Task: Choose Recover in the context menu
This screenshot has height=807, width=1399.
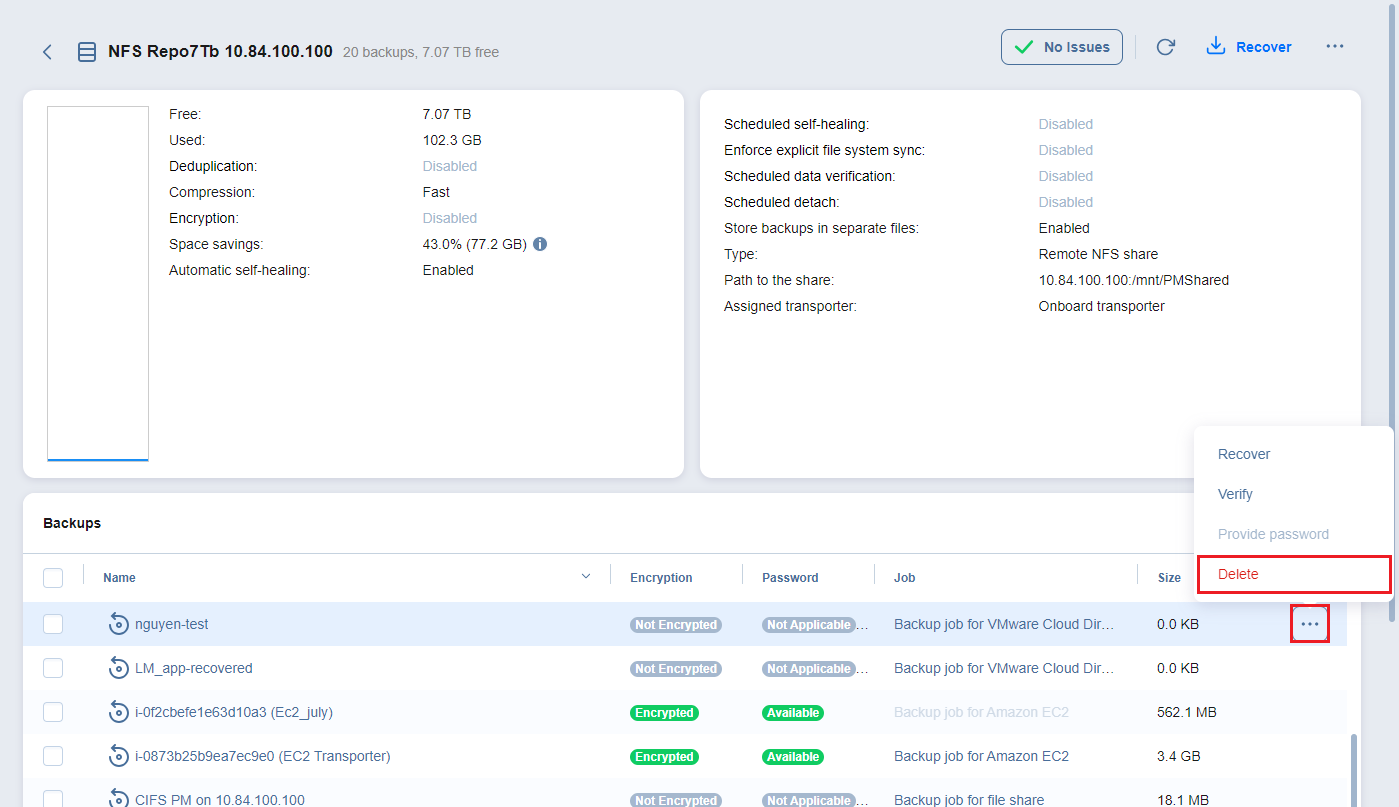Action: click(x=1244, y=454)
